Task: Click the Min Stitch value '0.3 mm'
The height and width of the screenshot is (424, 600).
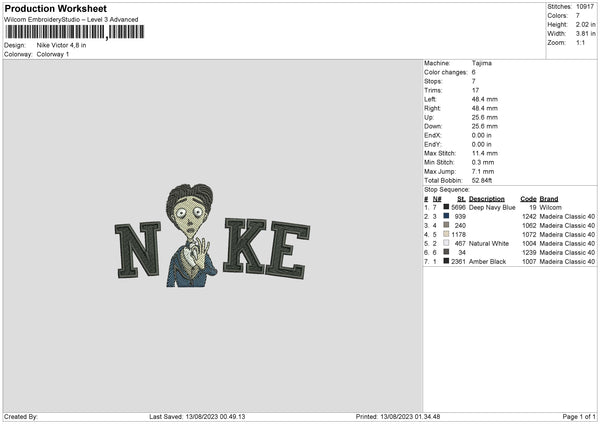Action: coord(483,163)
